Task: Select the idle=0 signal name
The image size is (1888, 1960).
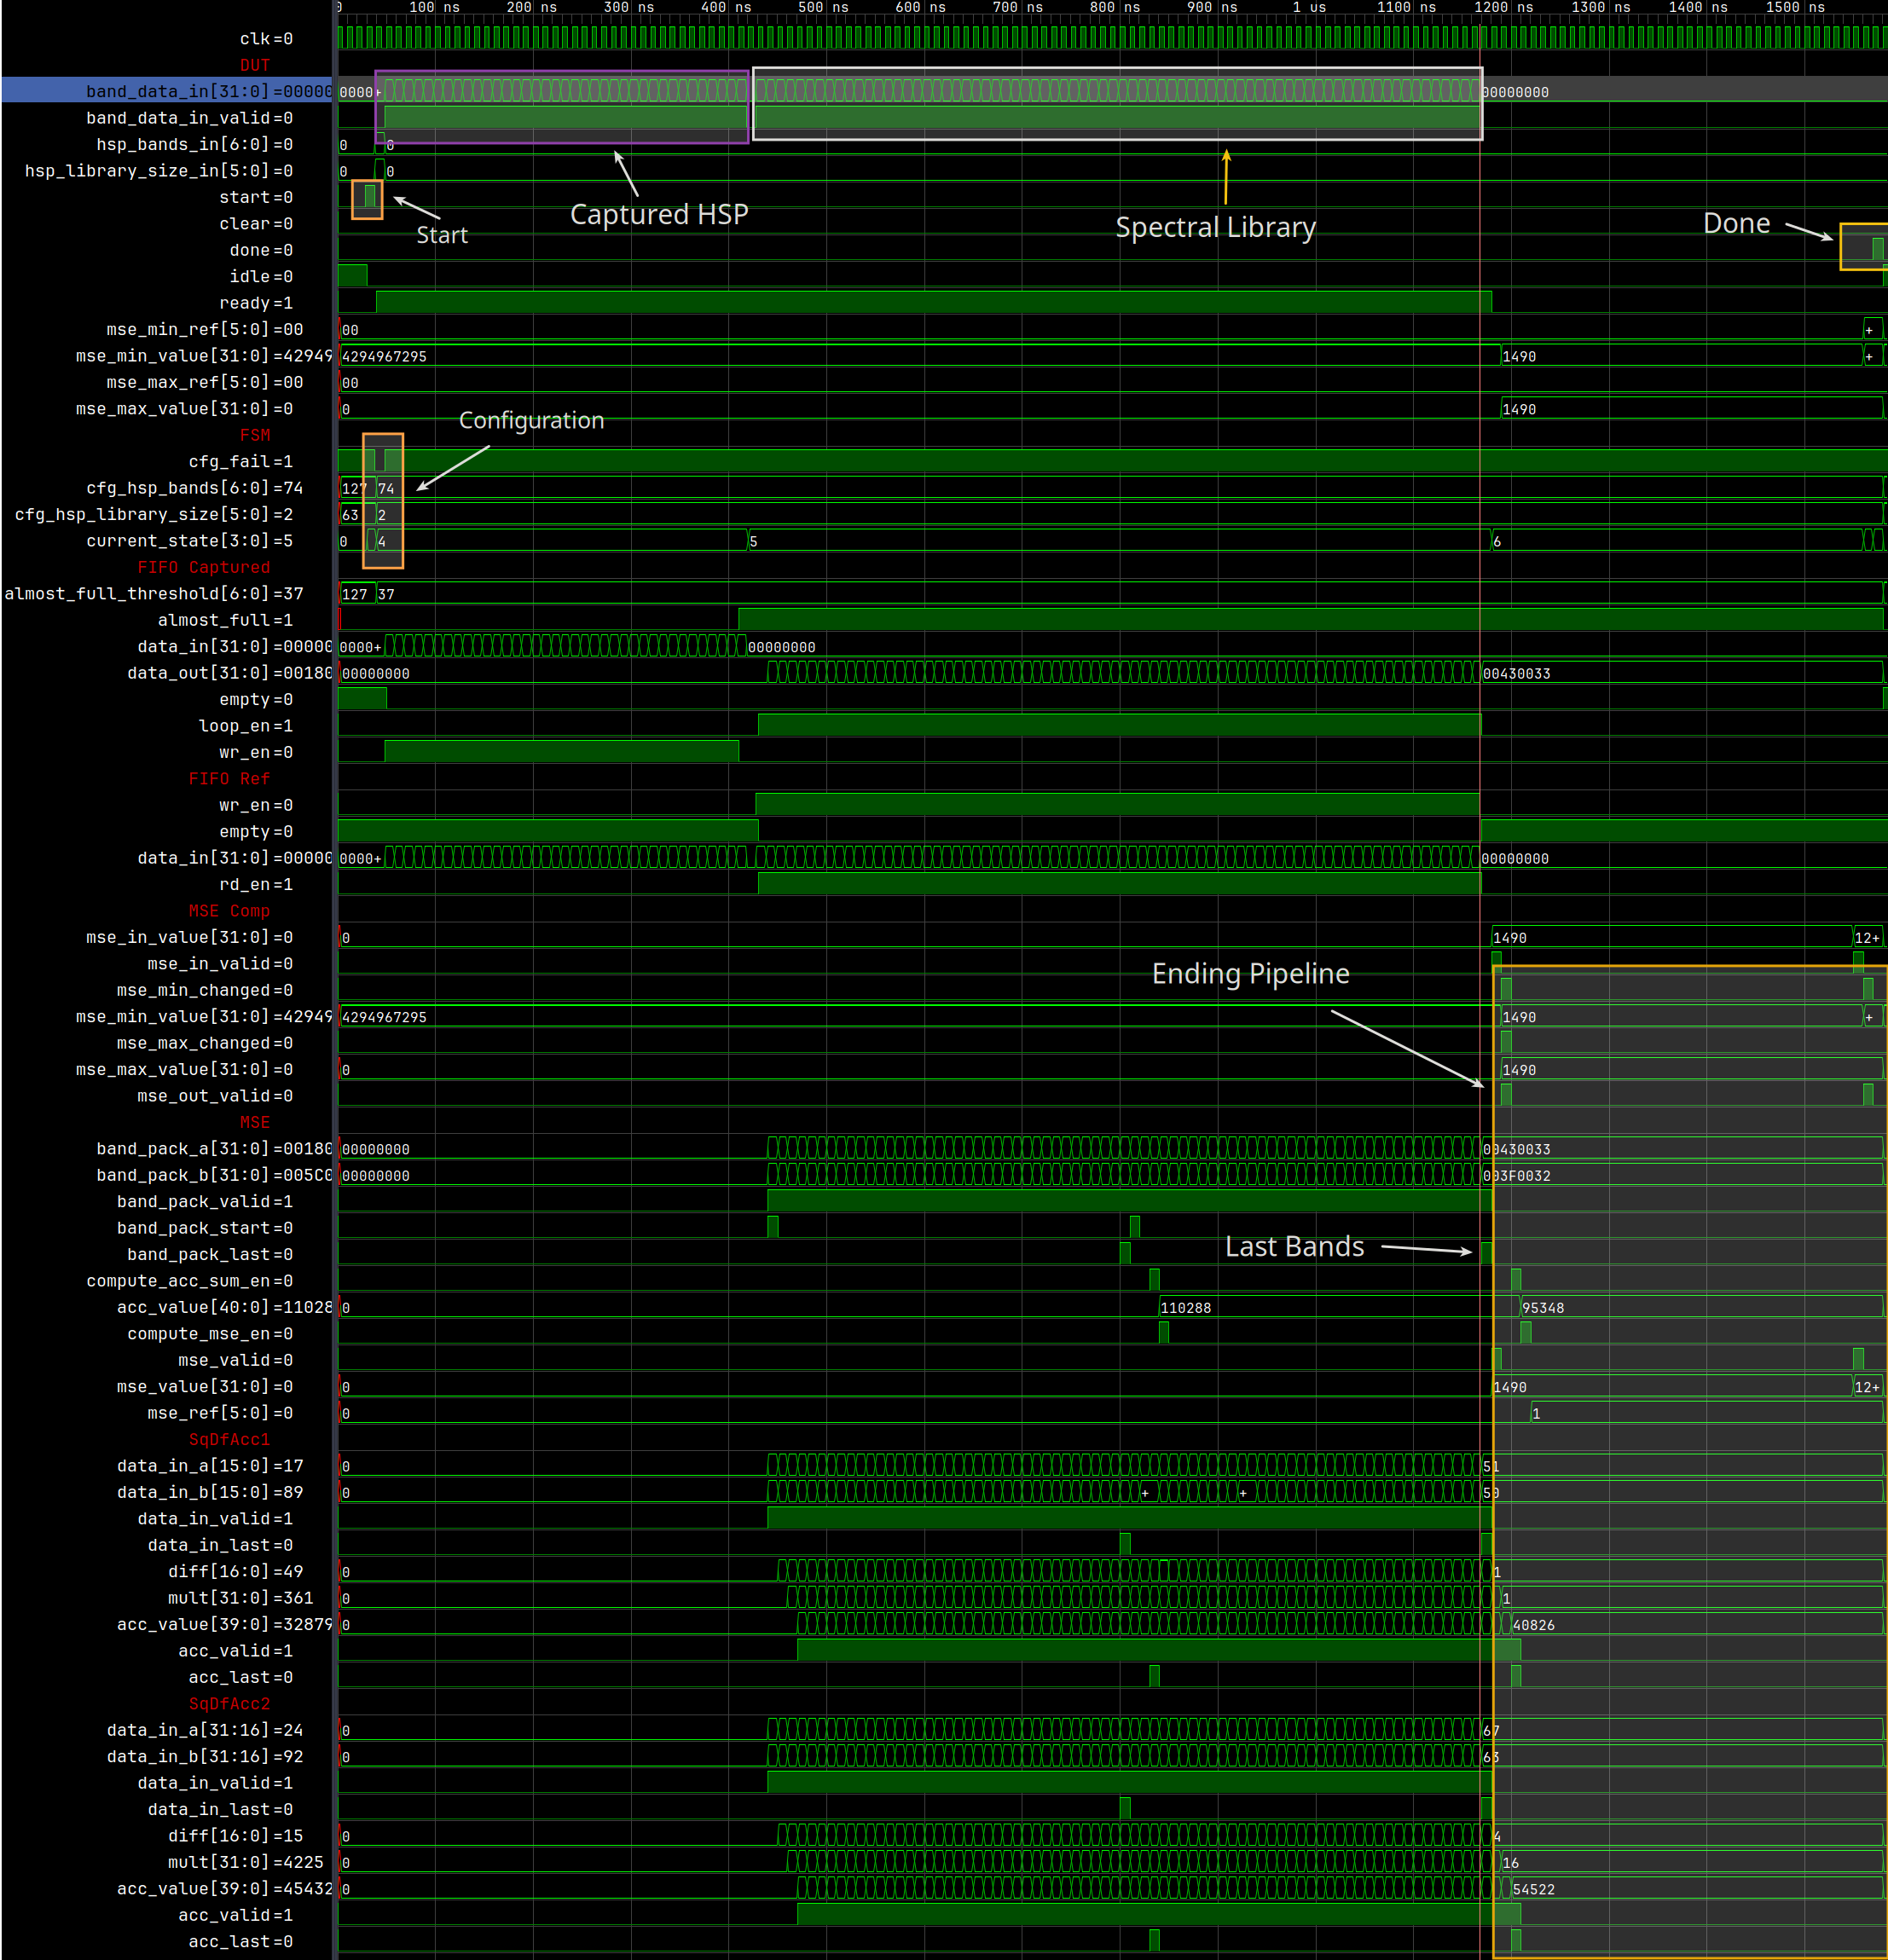Action: pyautogui.click(x=261, y=276)
